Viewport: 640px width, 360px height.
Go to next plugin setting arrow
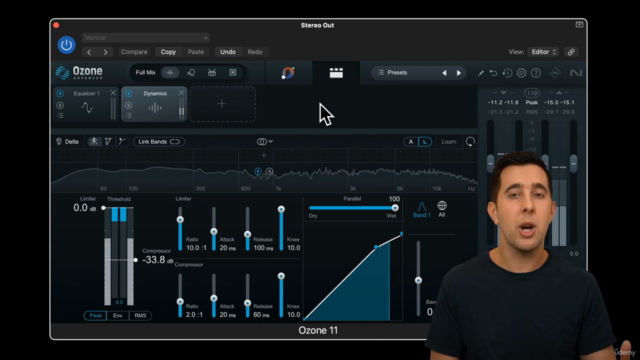pos(106,52)
